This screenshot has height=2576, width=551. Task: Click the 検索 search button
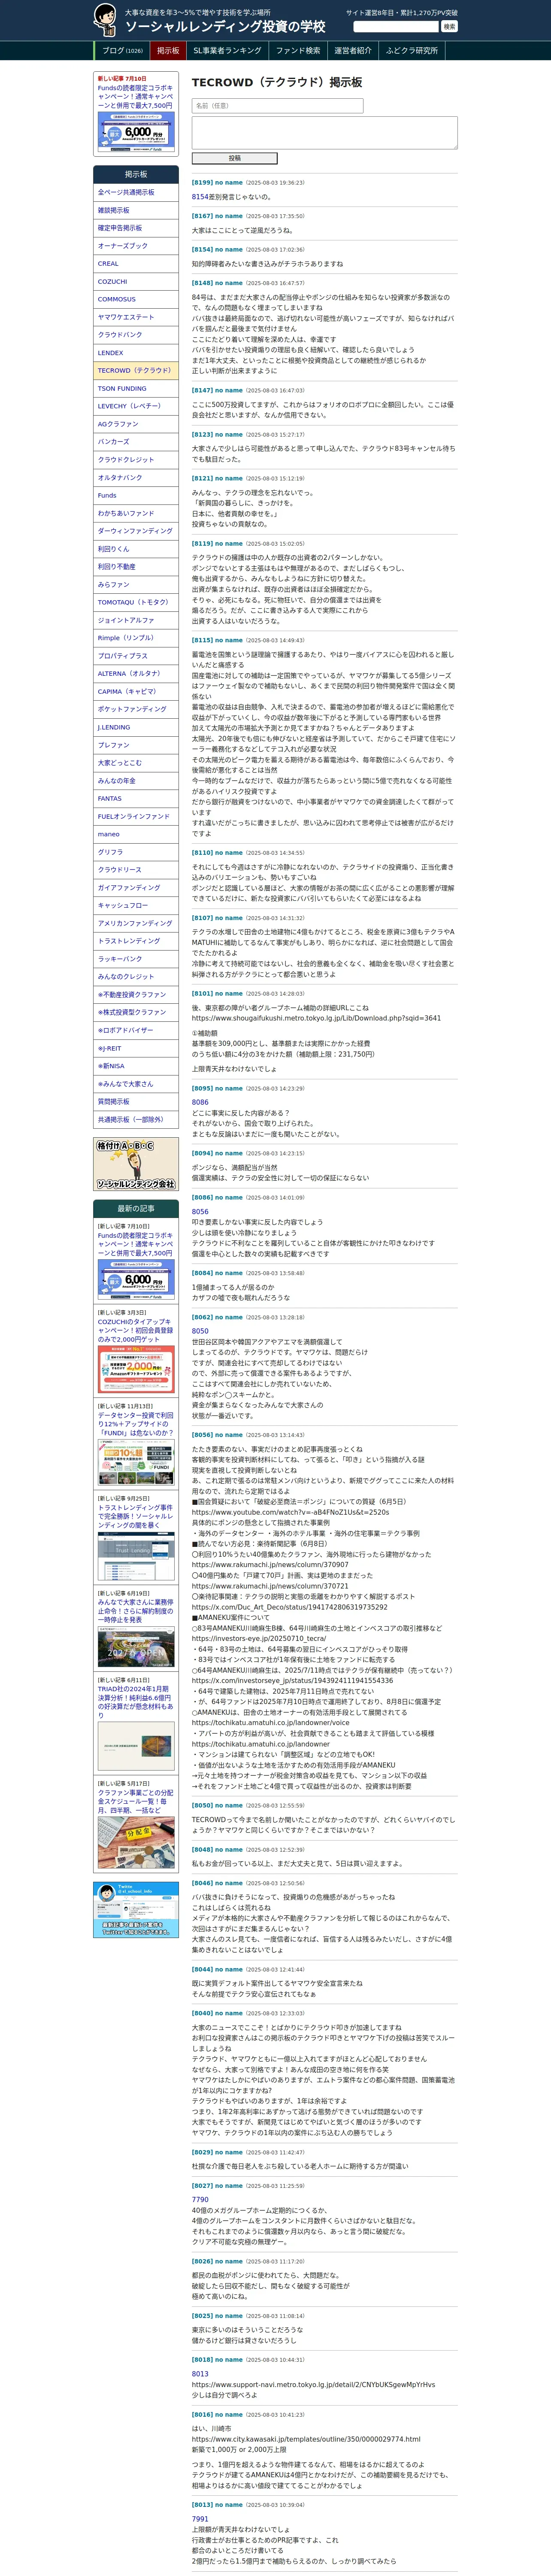point(449,27)
